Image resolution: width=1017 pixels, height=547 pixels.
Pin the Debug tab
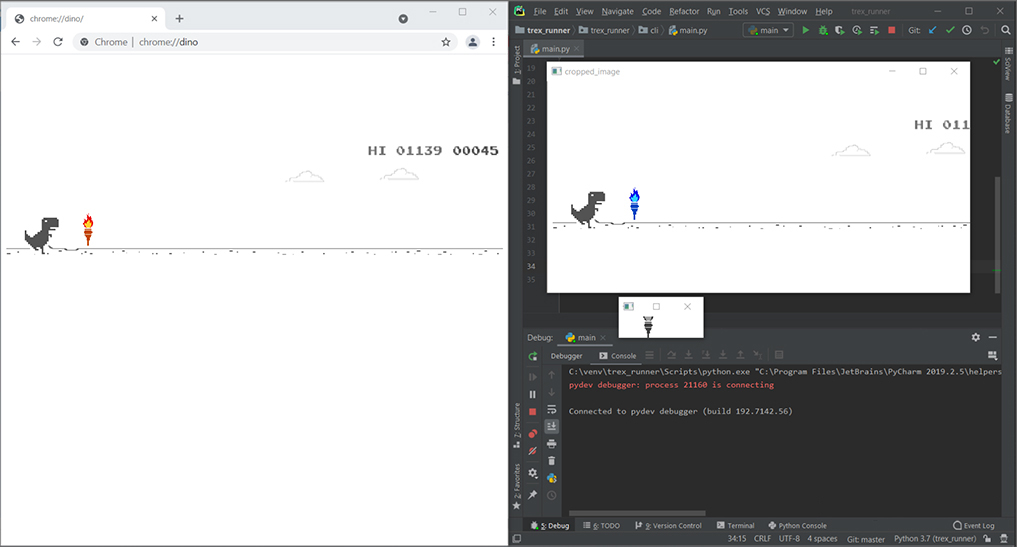(532, 494)
